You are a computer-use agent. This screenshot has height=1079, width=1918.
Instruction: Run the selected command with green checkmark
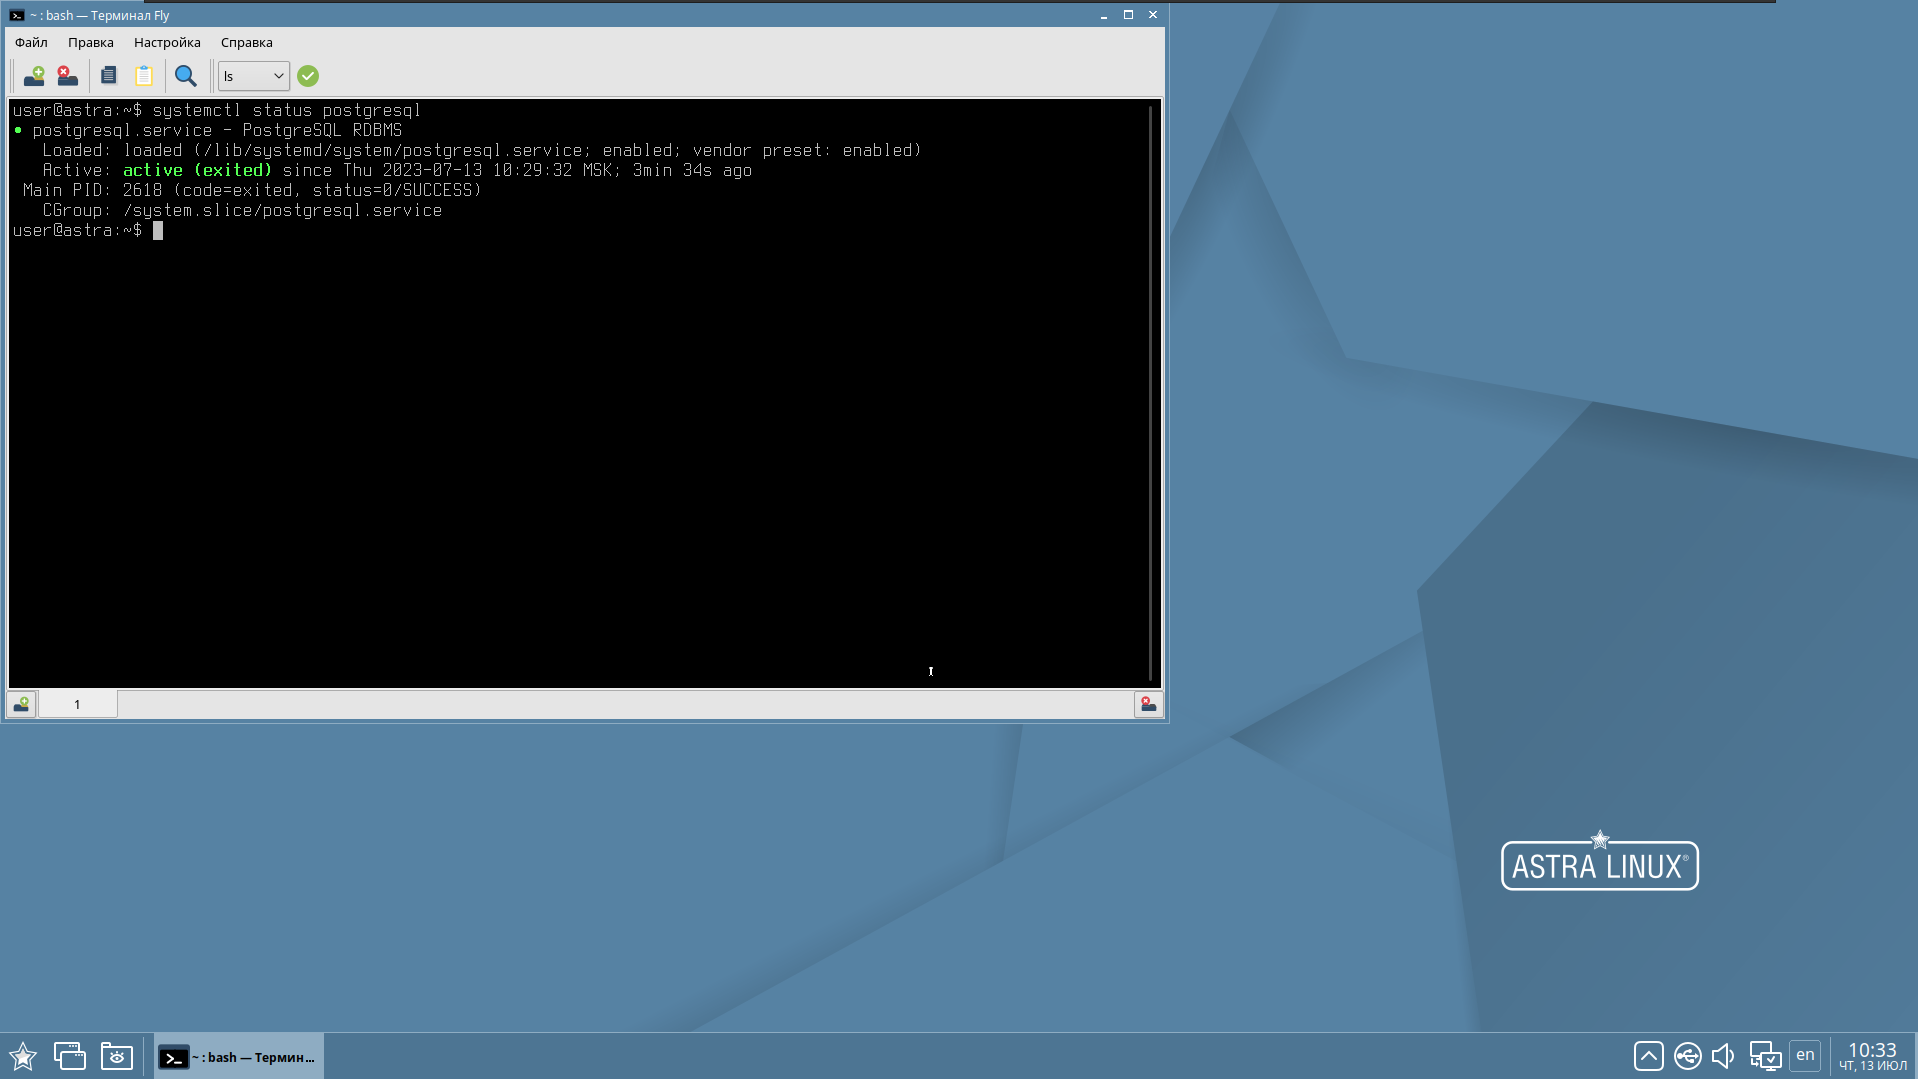(308, 76)
